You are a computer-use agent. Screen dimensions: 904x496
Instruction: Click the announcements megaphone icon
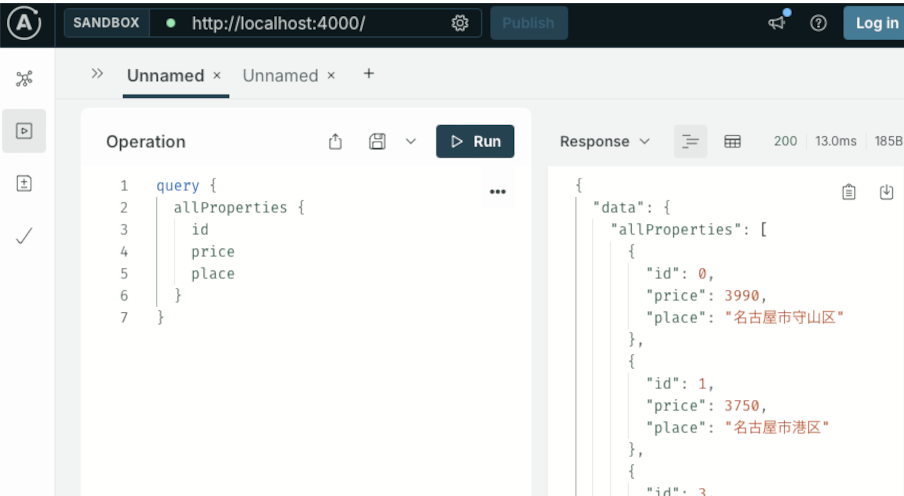click(x=777, y=23)
